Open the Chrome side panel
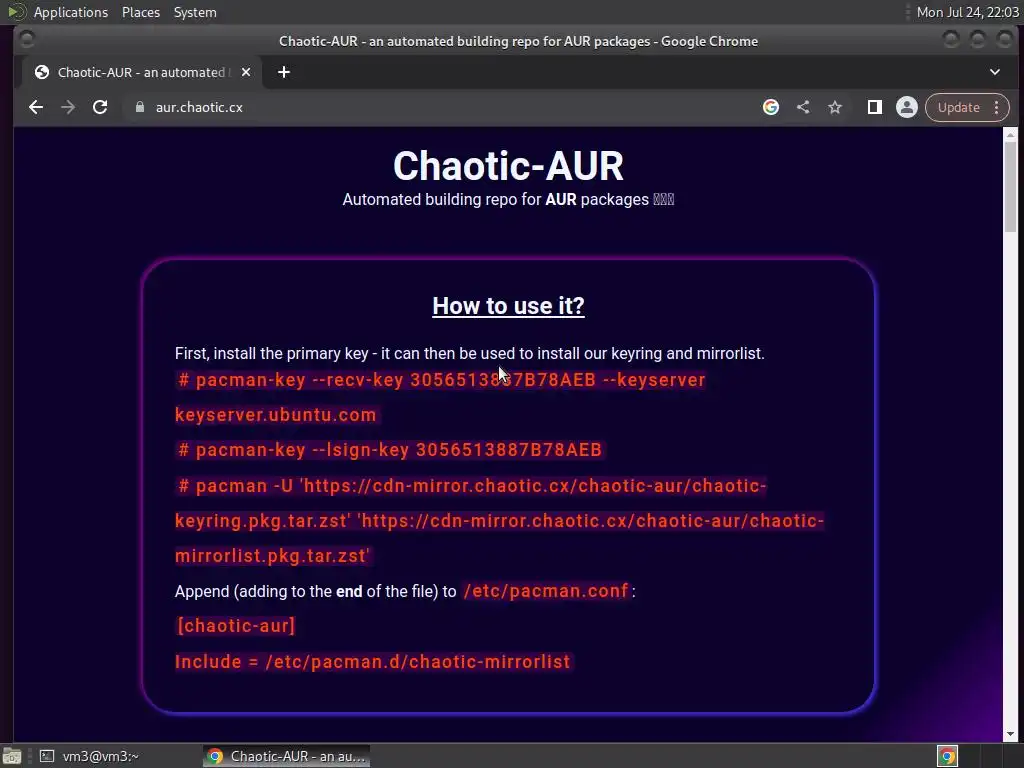The width and height of the screenshot is (1024, 768). coord(874,107)
